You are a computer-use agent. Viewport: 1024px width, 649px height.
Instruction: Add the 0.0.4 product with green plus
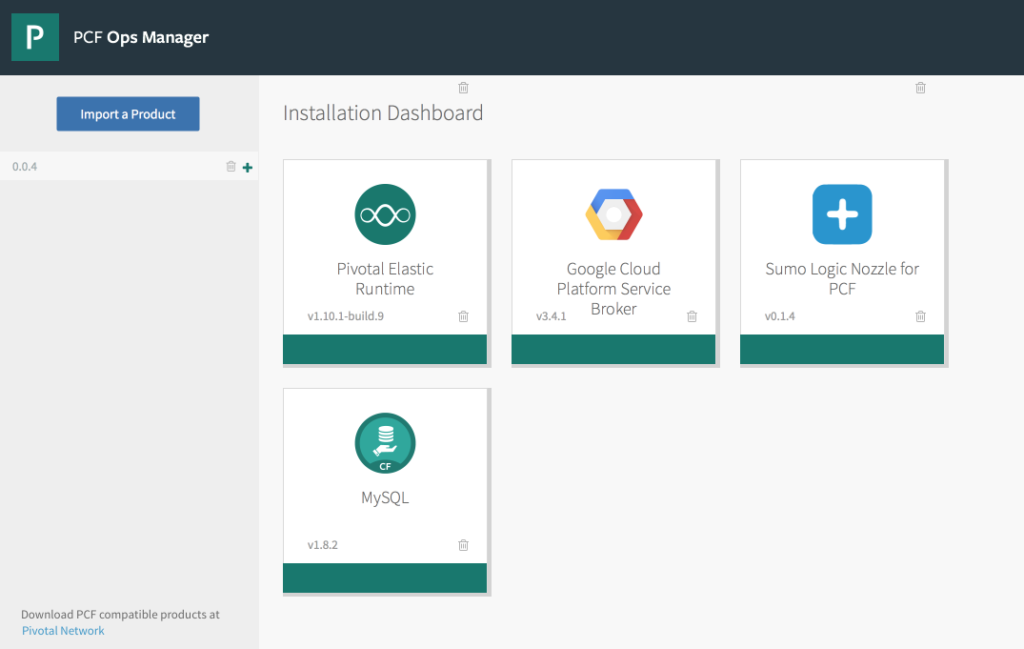tap(248, 168)
